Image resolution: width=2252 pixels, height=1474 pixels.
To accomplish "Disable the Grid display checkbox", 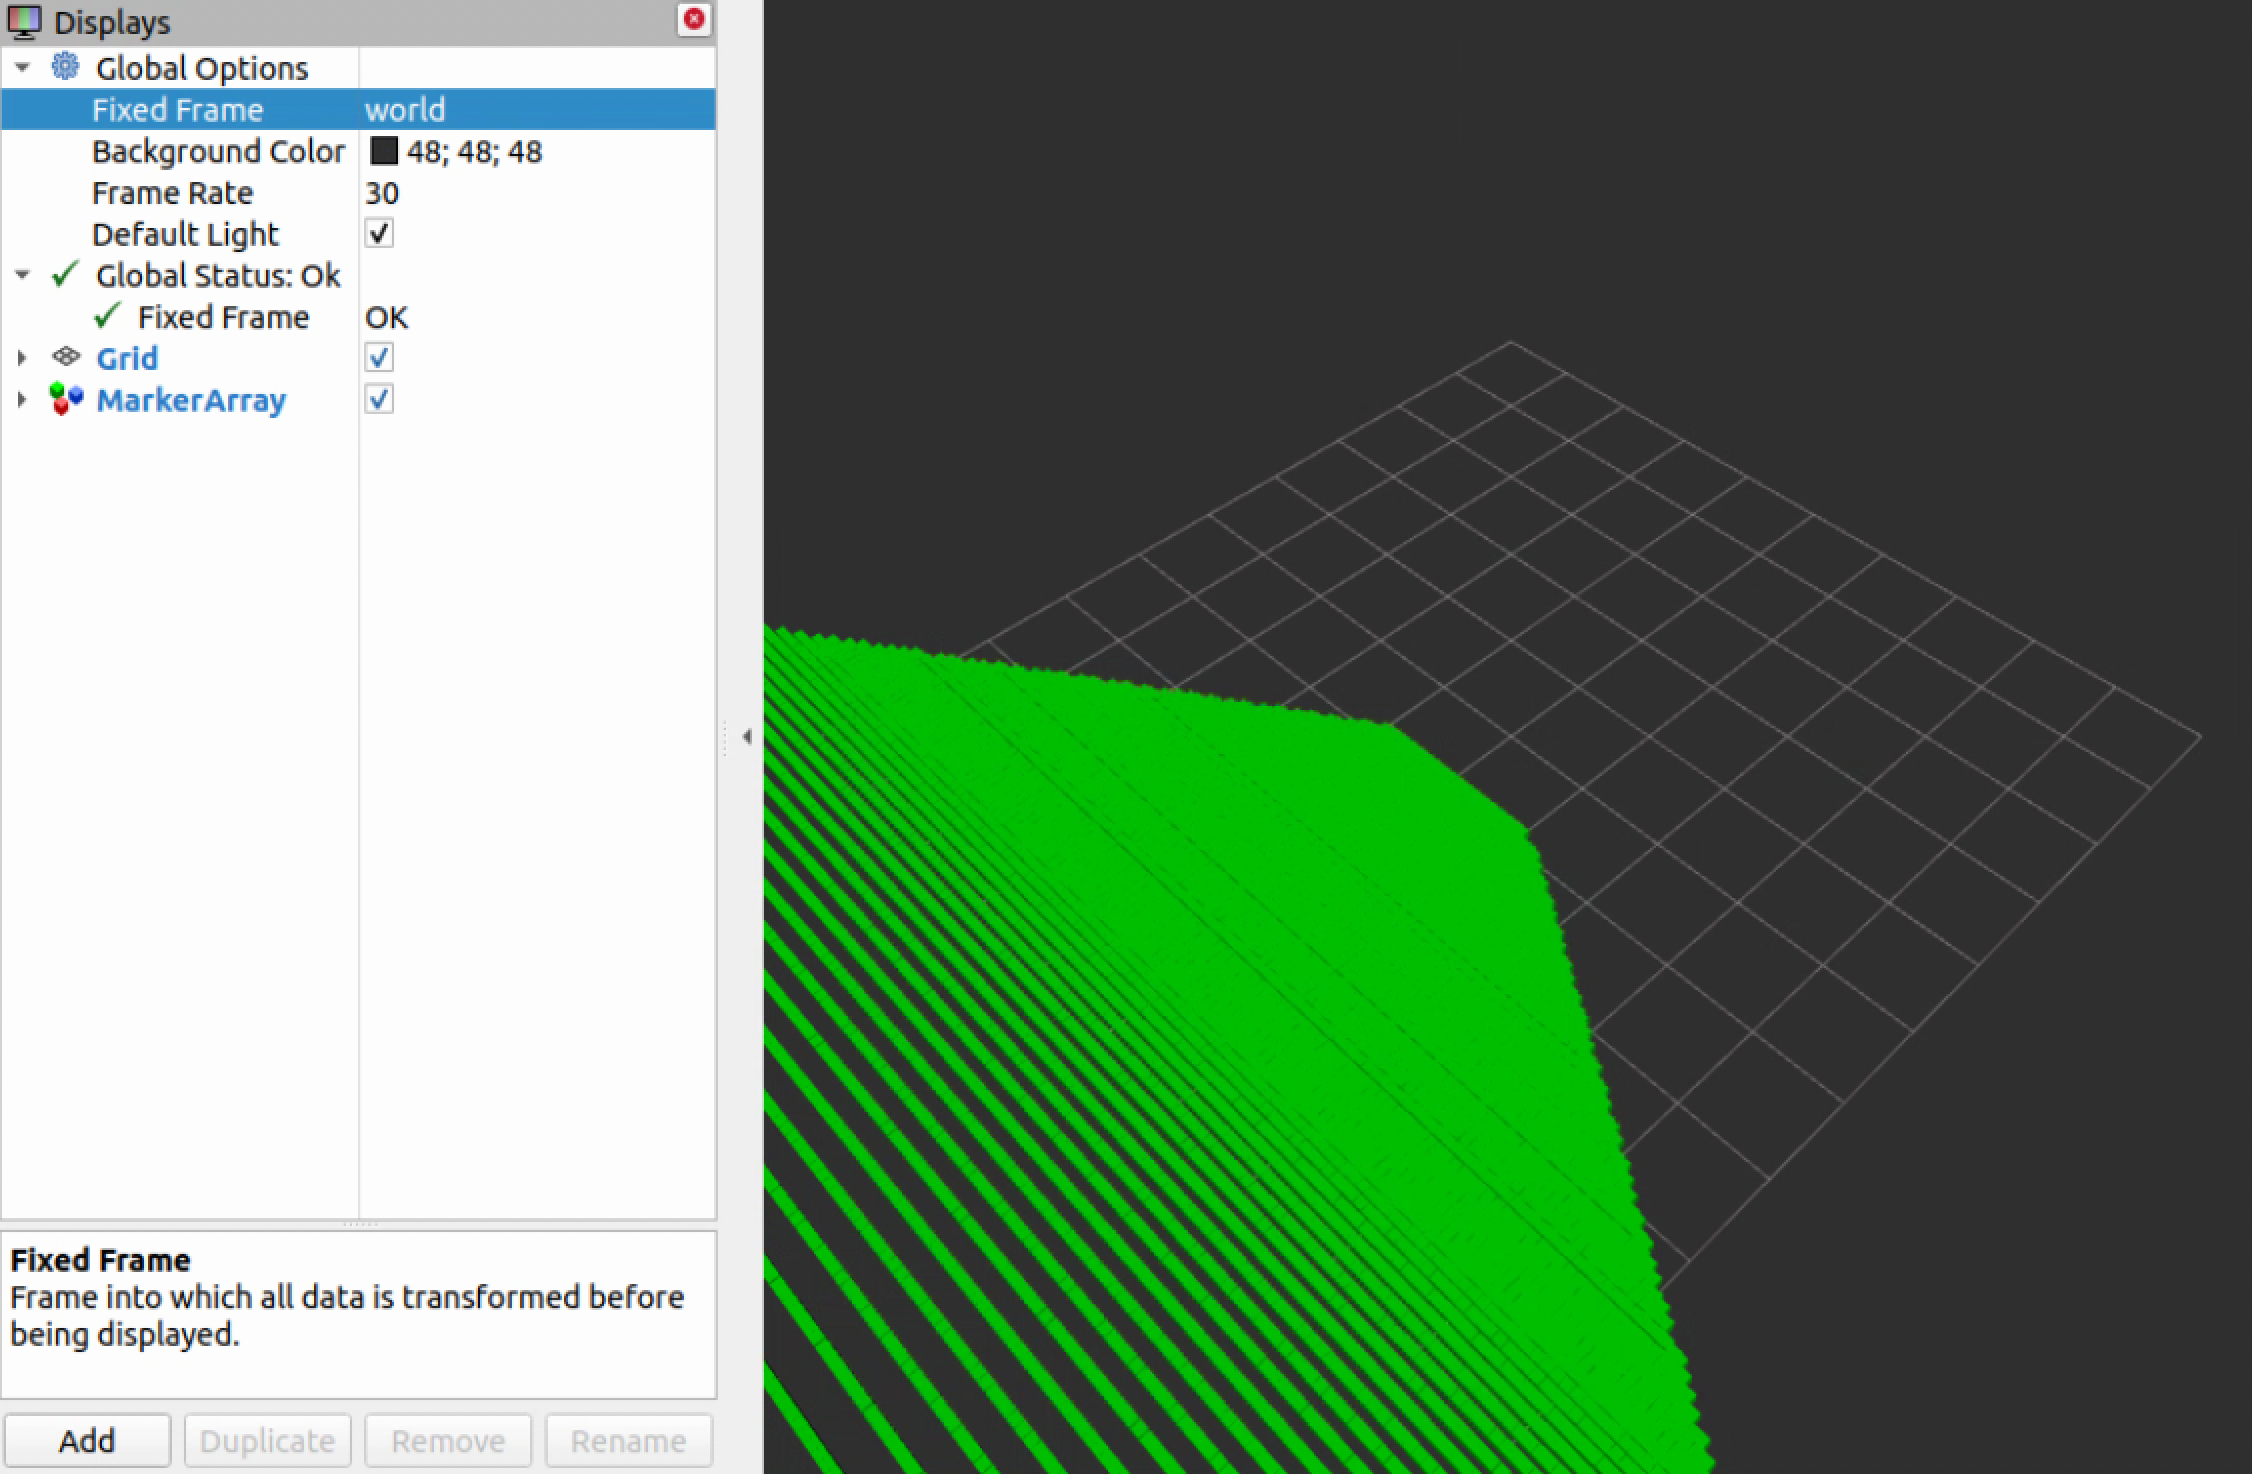I will click(x=379, y=357).
